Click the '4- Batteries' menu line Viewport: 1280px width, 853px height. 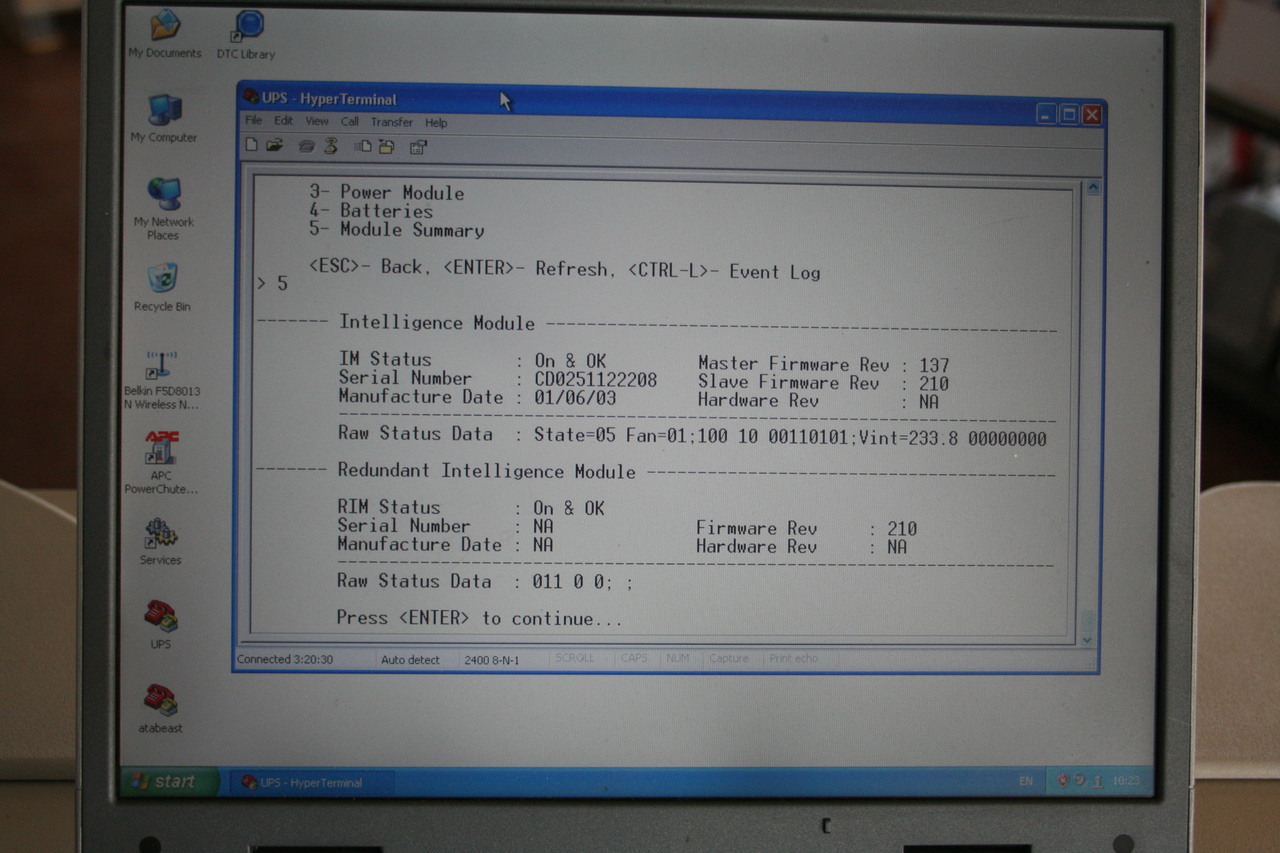pos(371,211)
